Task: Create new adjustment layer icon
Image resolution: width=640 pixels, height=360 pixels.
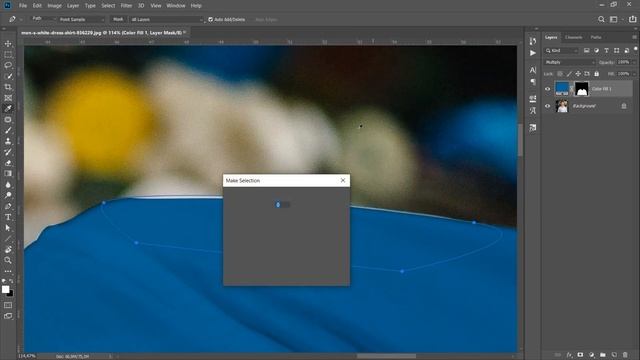Action: click(x=591, y=355)
